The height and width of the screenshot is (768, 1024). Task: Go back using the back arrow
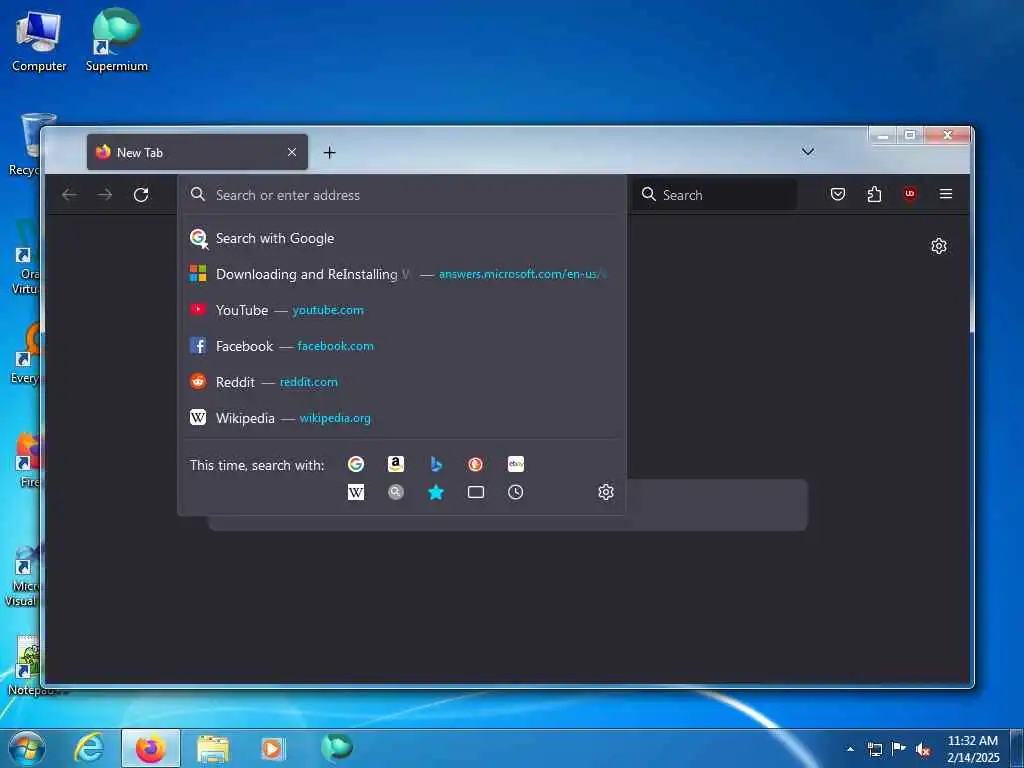pyautogui.click(x=69, y=195)
